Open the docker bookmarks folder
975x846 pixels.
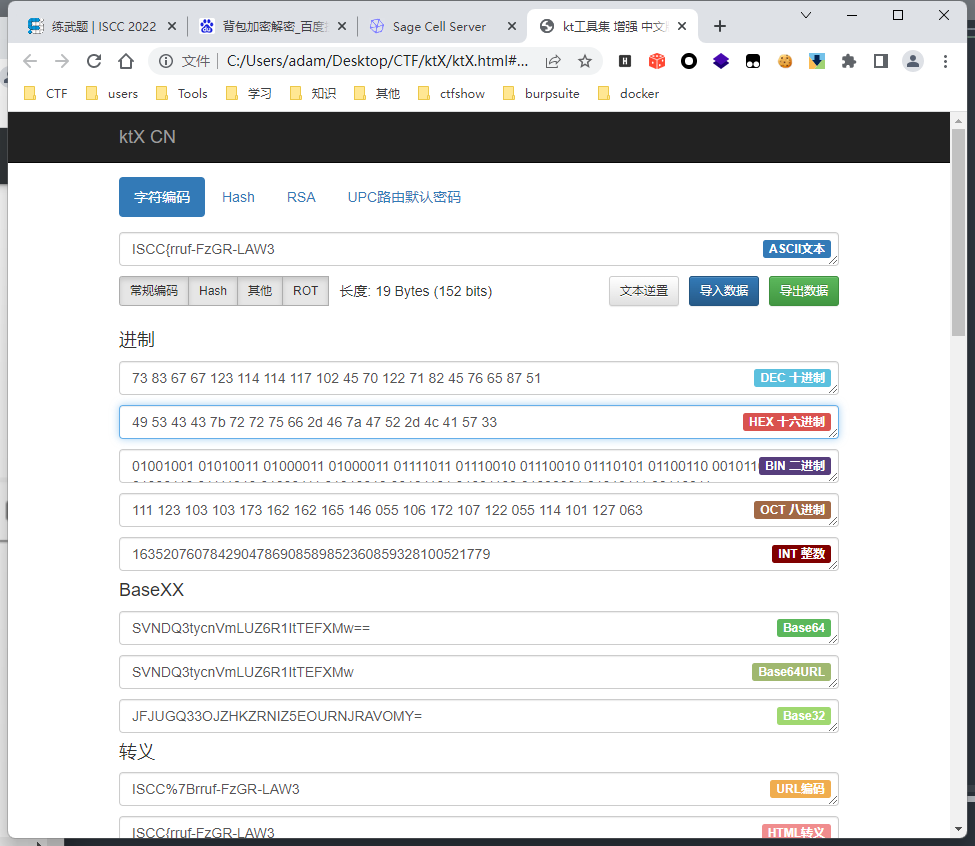[628, 93]
